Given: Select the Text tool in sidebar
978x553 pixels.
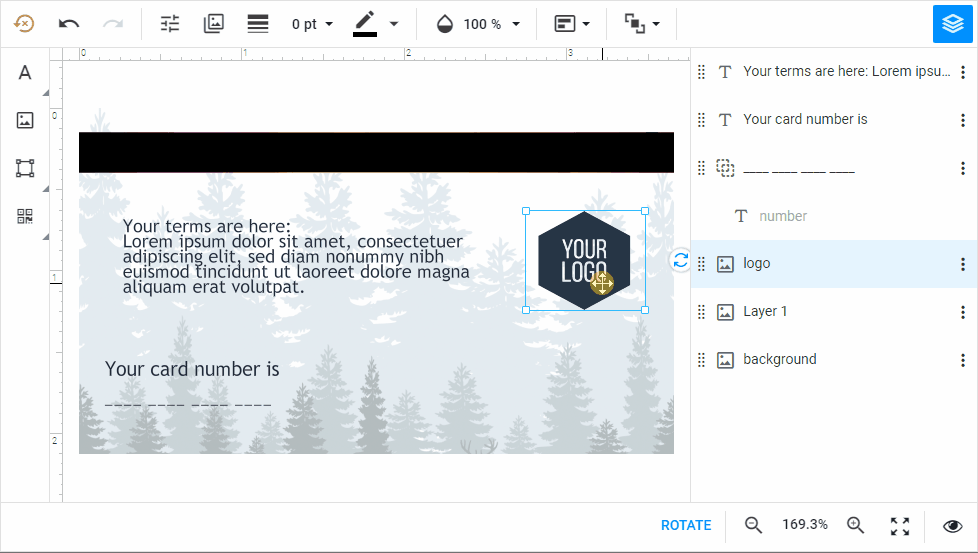Looking at the screenshot, I should (25, 73).
